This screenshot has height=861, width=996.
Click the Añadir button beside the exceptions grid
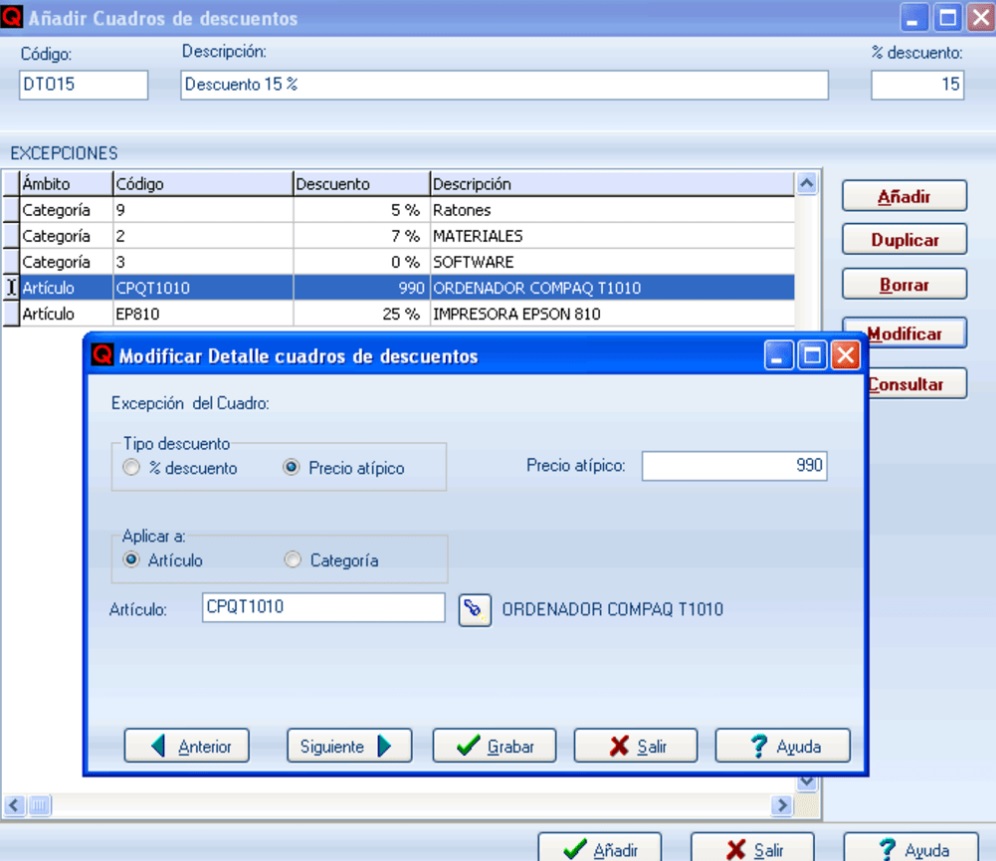tap(903, 195)
